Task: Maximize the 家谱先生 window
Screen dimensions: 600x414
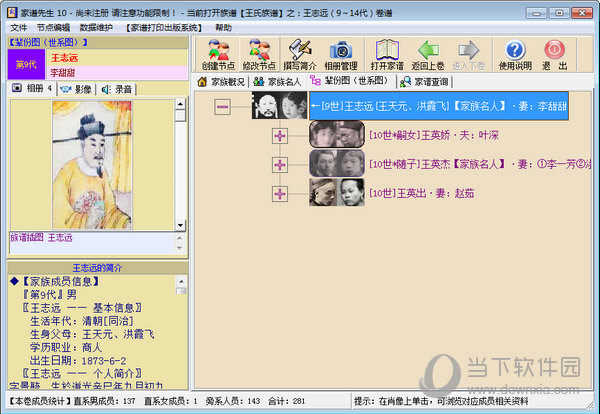Action: coord(559,13)
